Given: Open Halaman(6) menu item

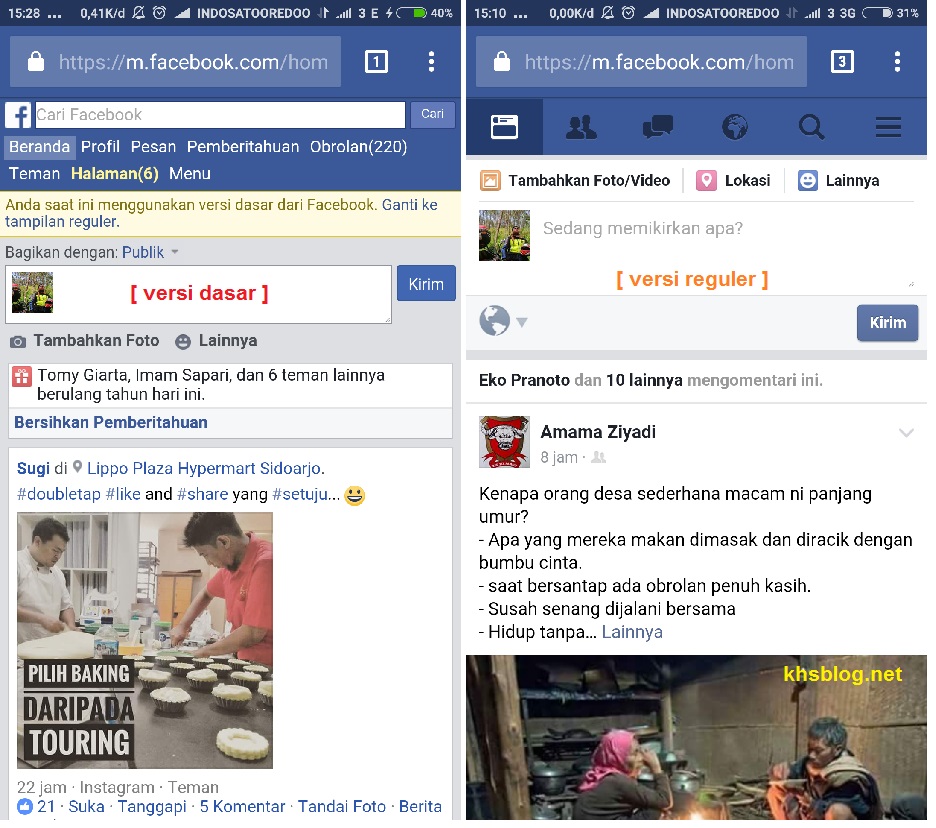Looking at the screenshot, I should click(114, 174).
